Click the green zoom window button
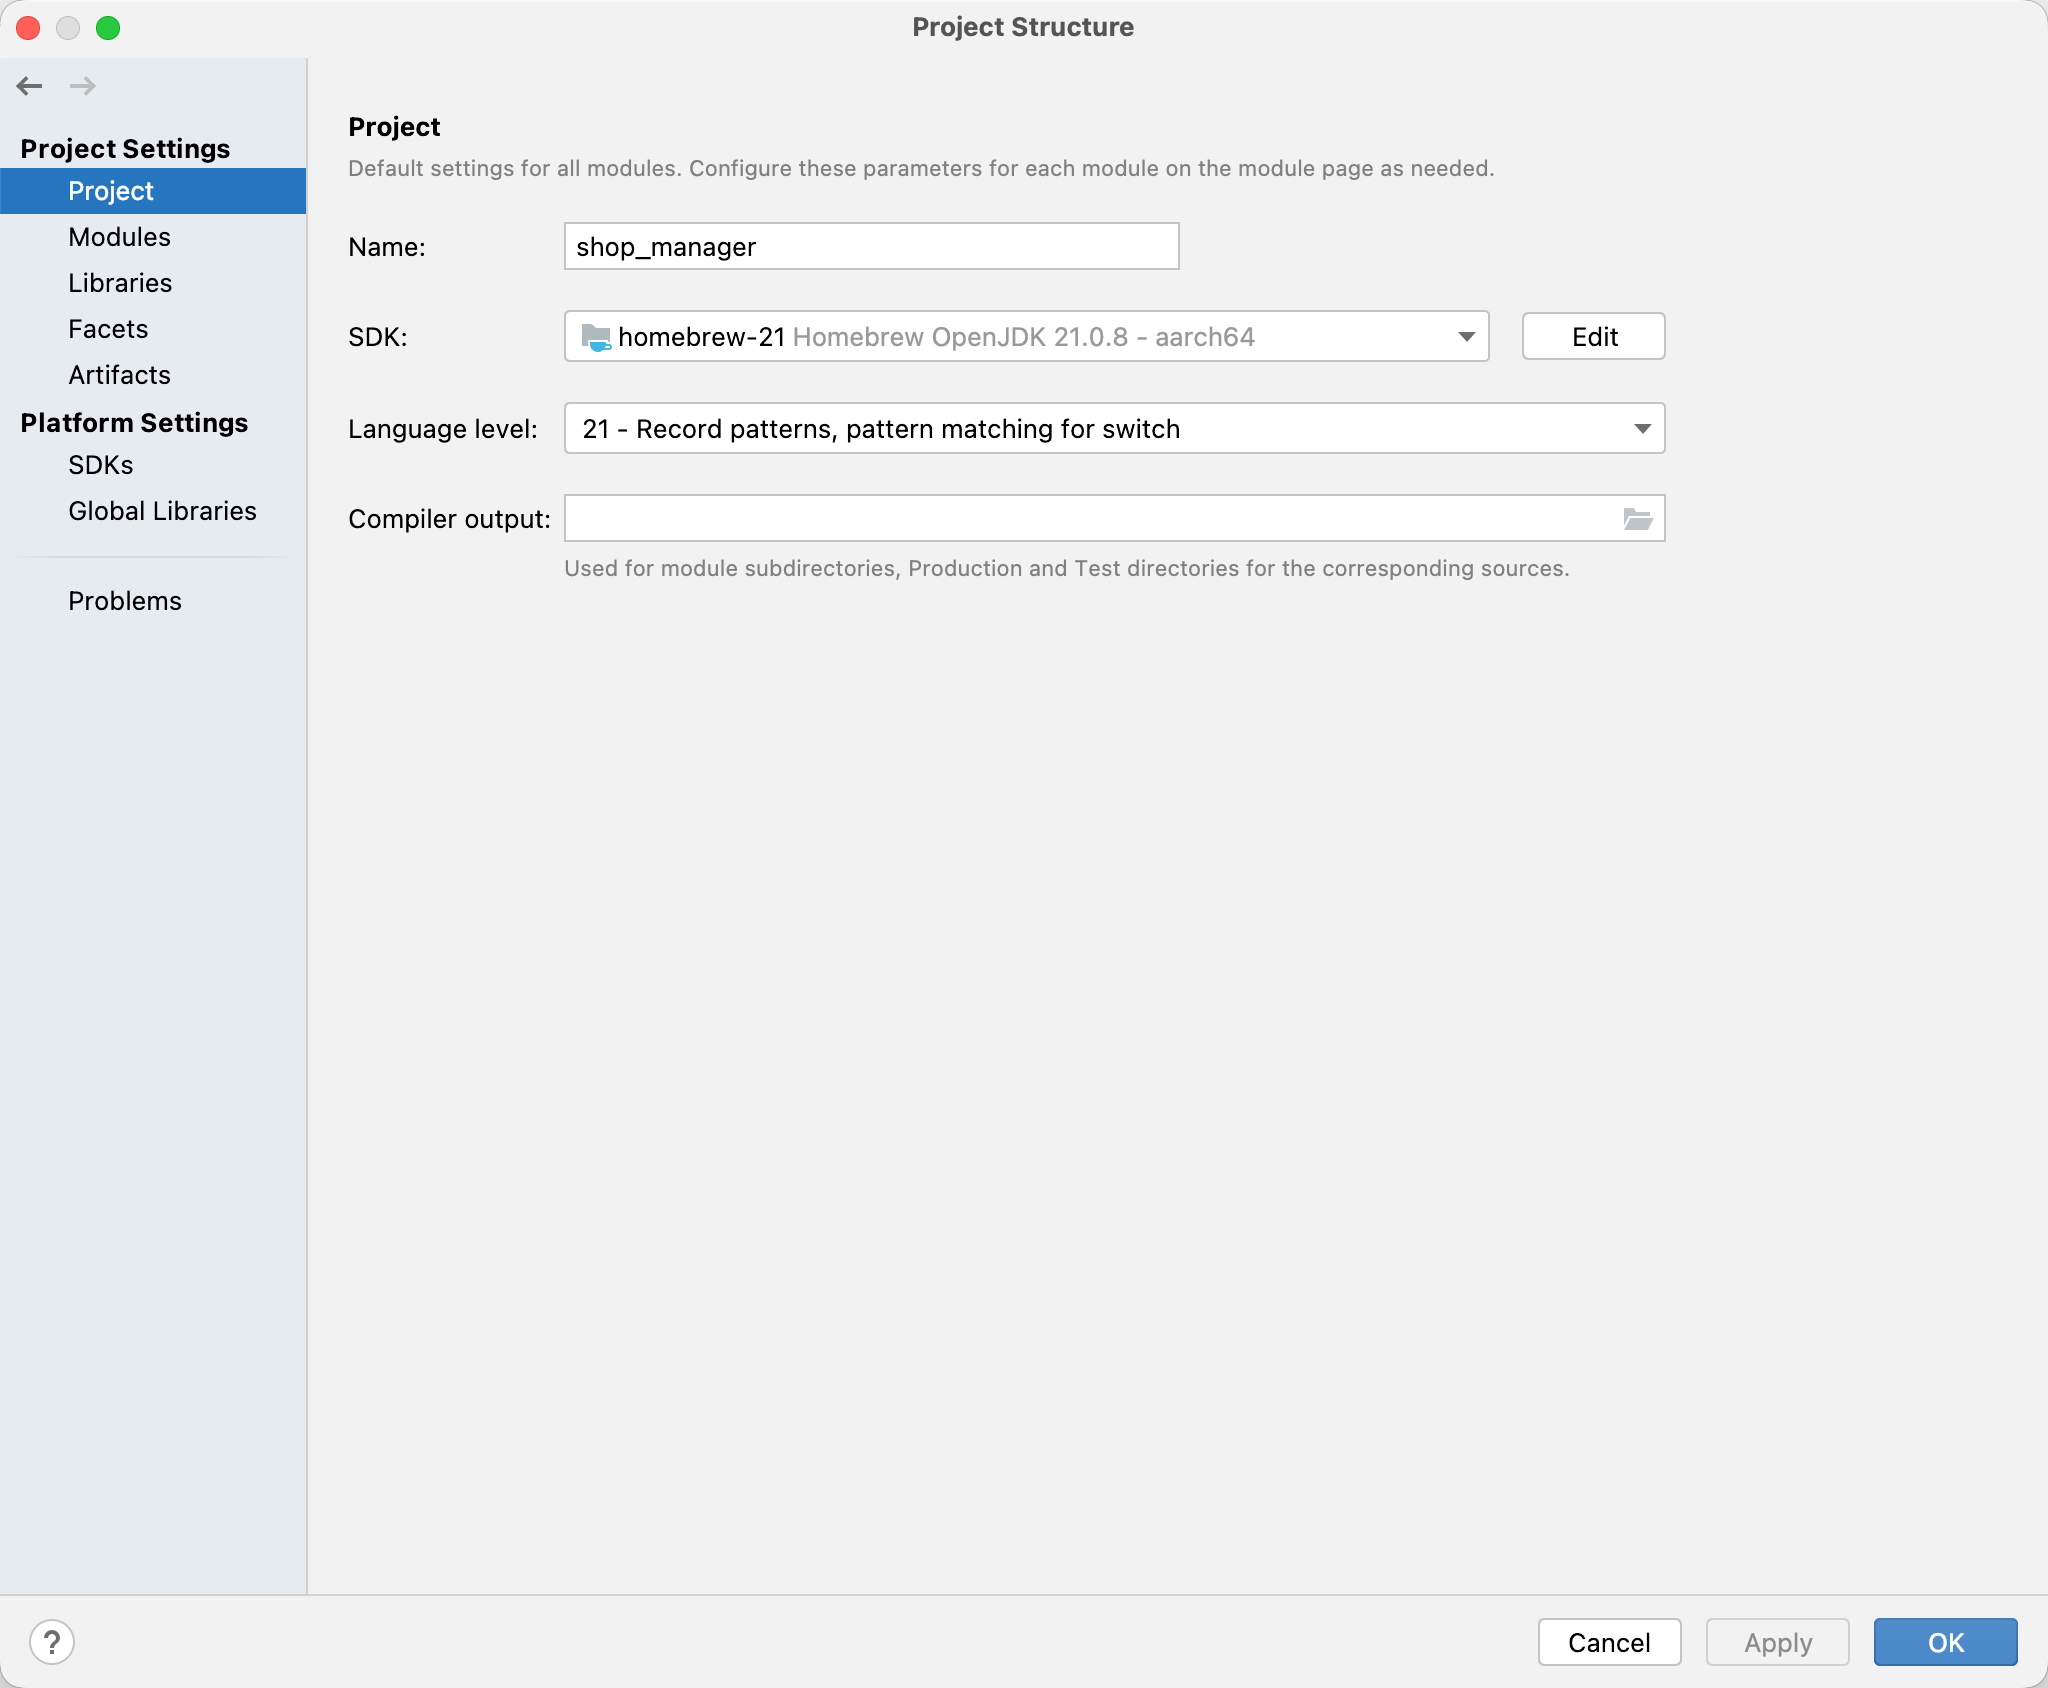2048x1688 pixels. [x=108, y=28]
